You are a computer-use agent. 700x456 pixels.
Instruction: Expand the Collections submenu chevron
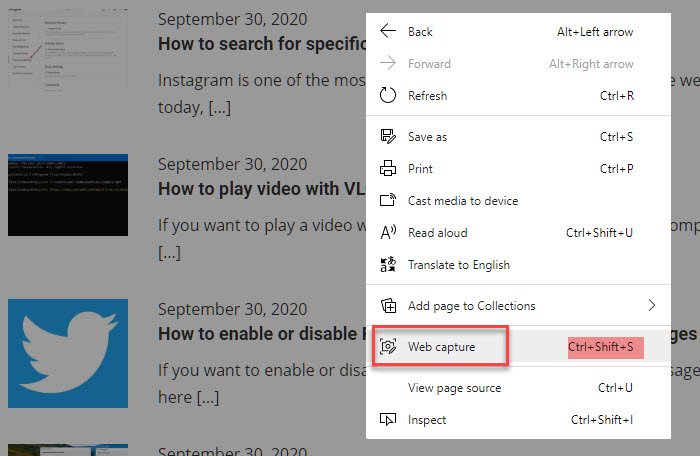click(652, 306)
